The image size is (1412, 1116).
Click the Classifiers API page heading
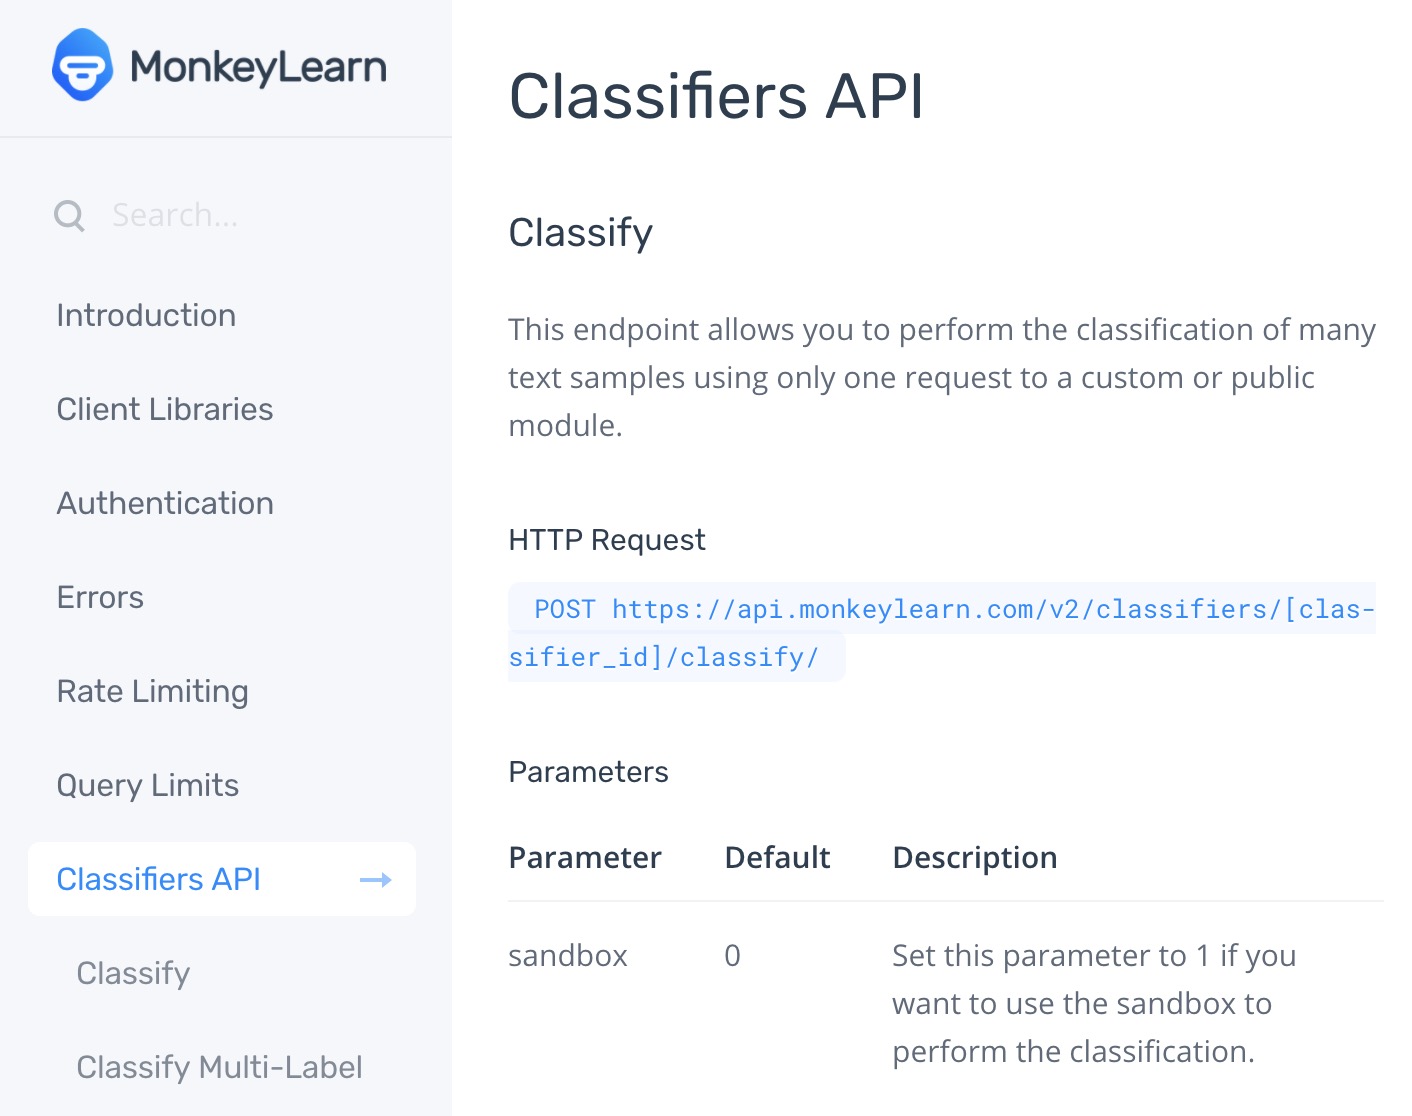[716, 97]
